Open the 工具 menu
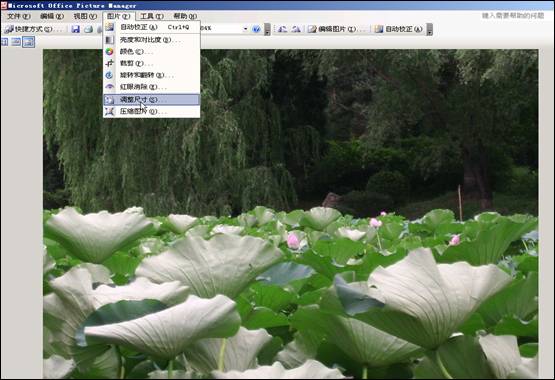This screenshot has height=380, width=555. coord(152,16)
